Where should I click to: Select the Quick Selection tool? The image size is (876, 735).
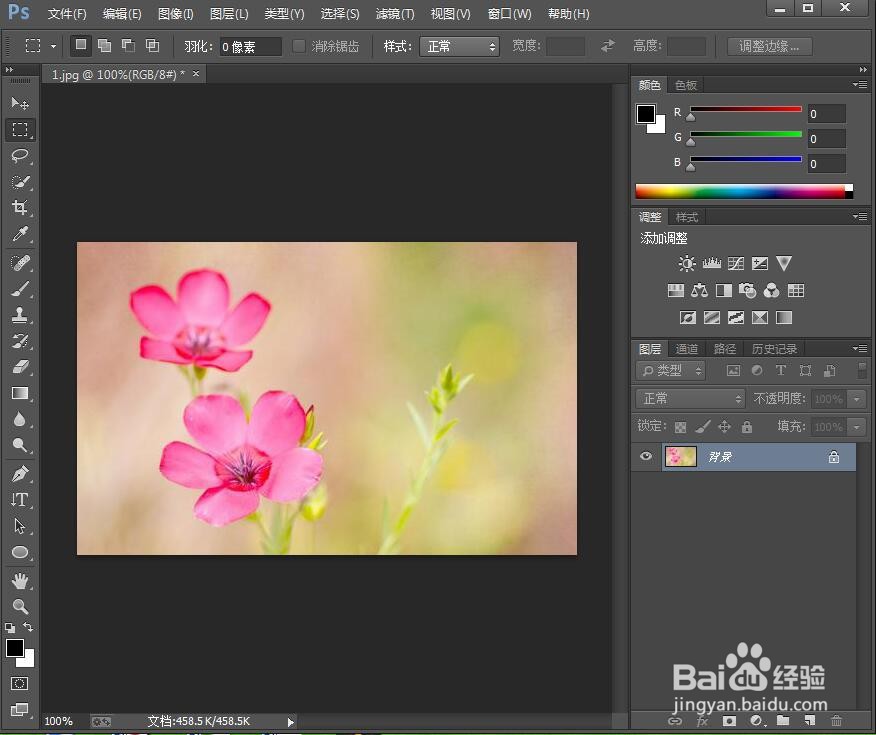tap(20, 182)
